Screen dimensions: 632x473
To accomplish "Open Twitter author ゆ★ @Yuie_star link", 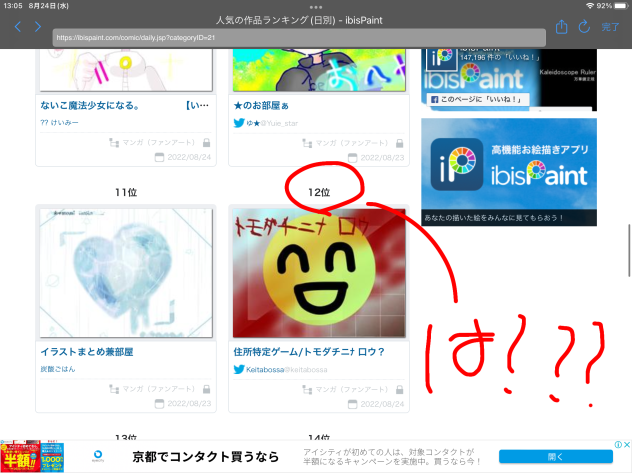I will point(272,123).
